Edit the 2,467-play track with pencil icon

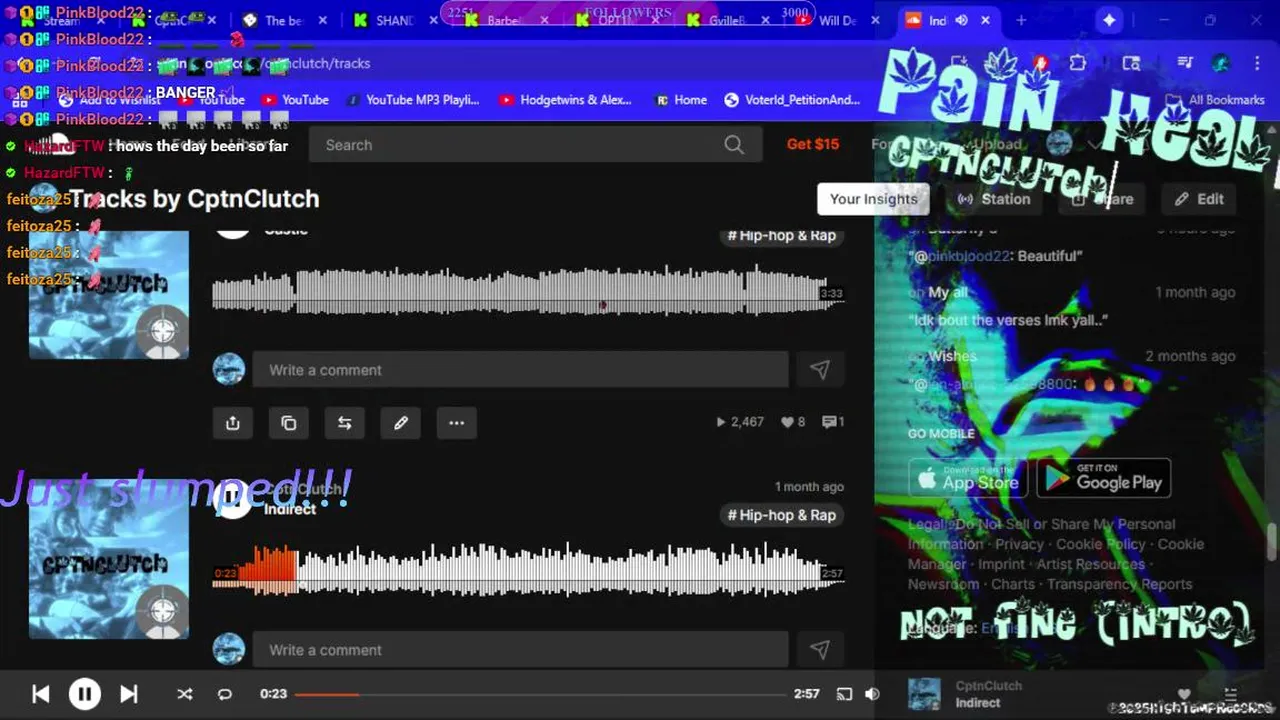(401, 423)
